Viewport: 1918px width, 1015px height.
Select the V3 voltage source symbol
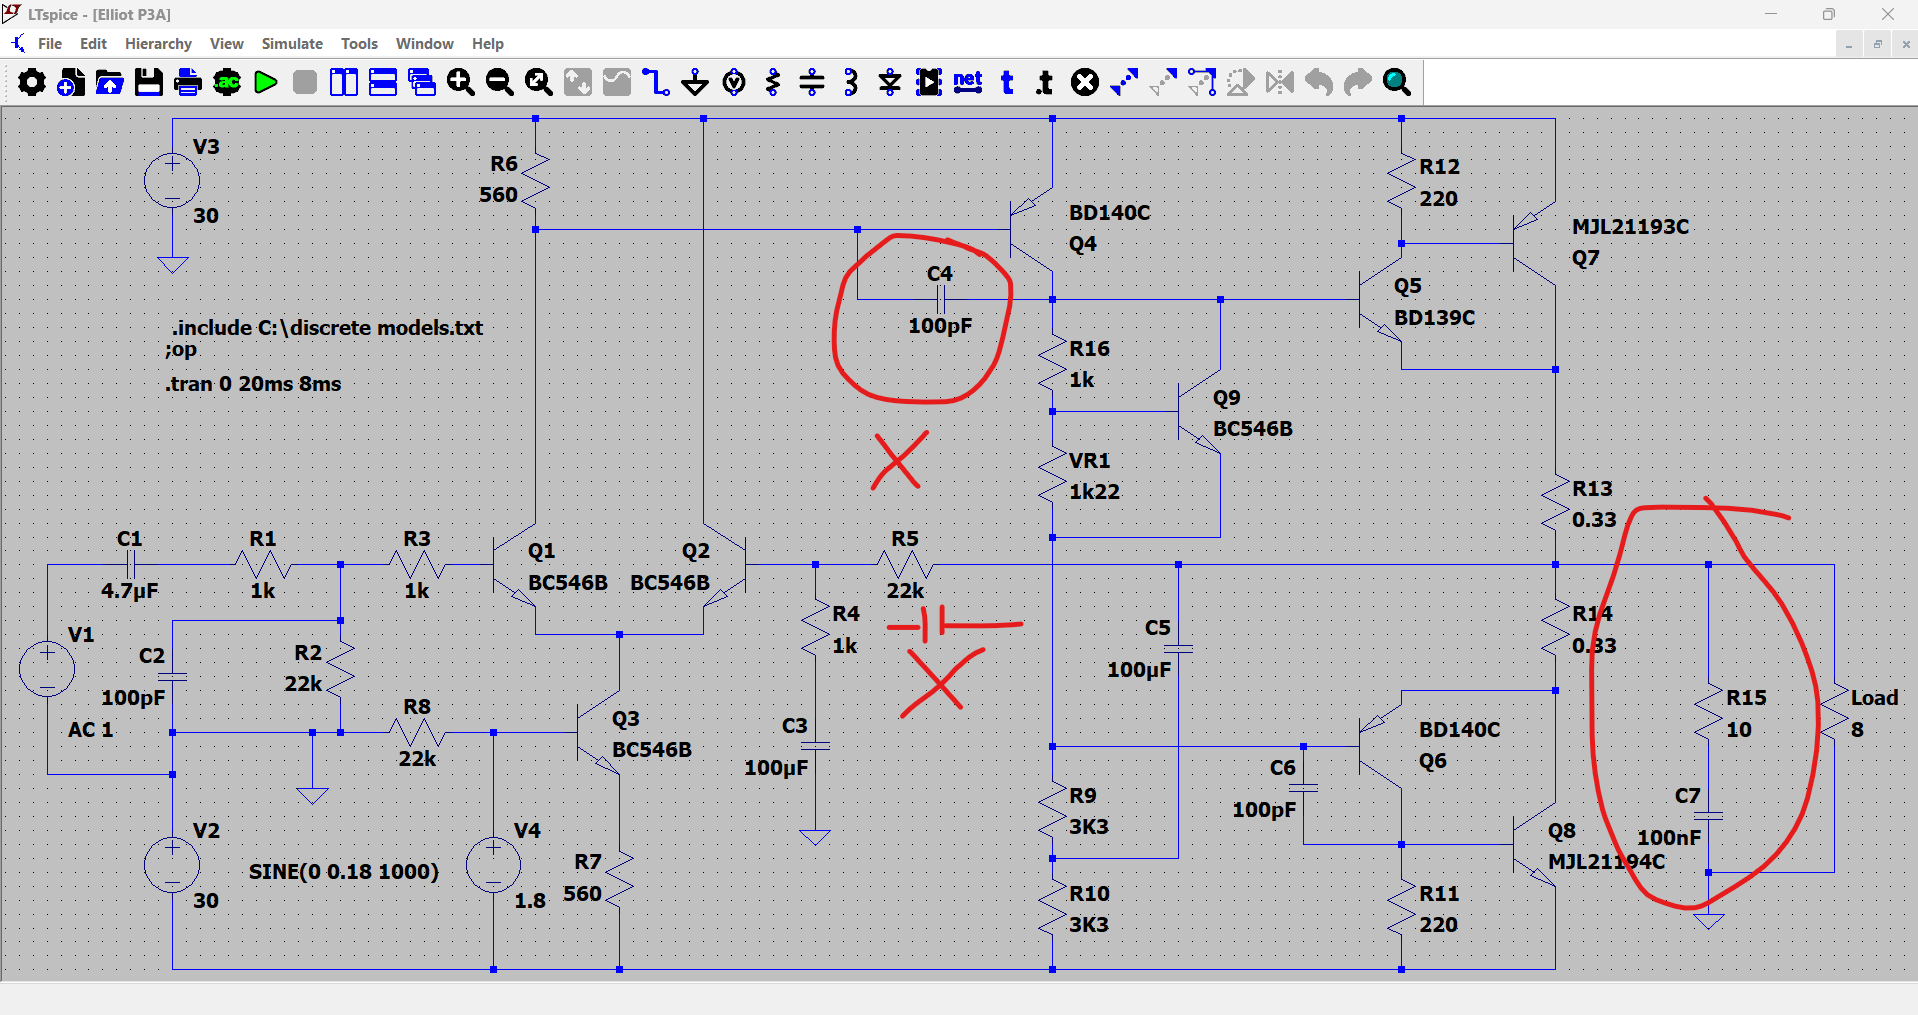[x=172, y=181]
